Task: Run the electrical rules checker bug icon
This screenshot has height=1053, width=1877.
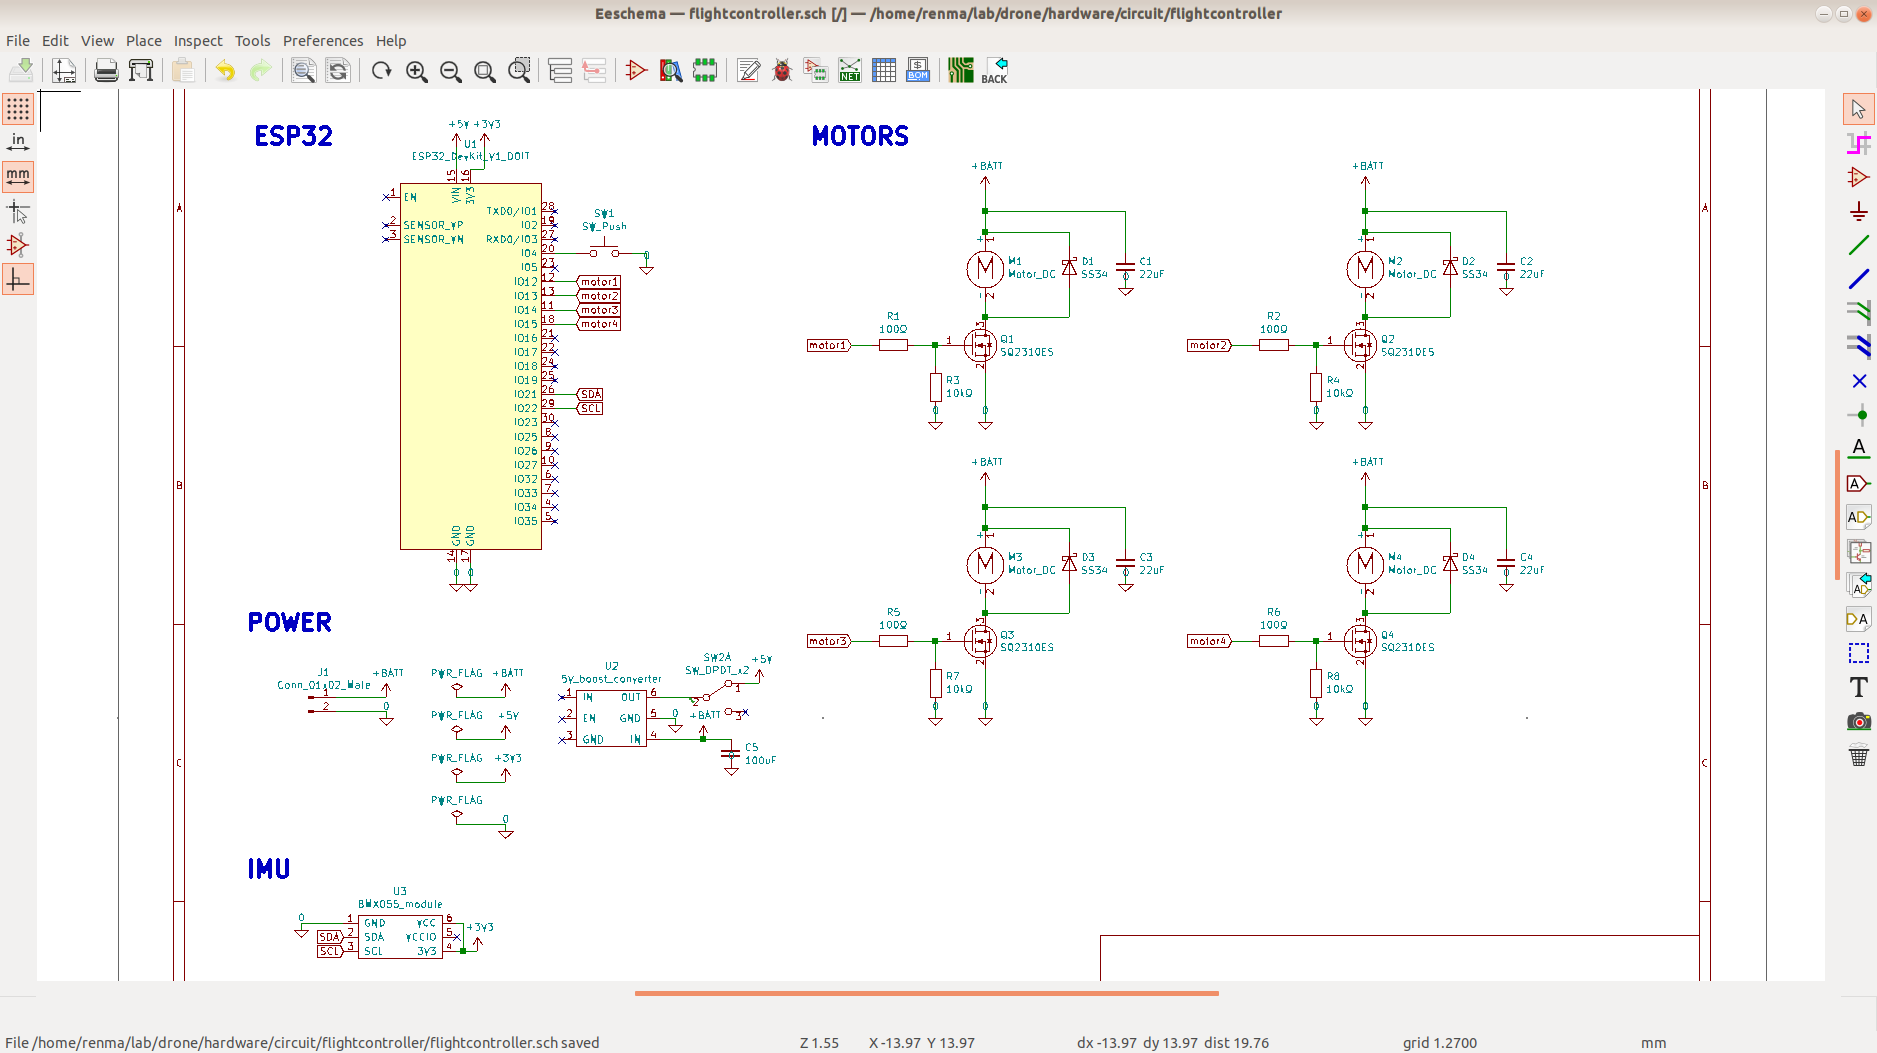Action: pos(782,71)
